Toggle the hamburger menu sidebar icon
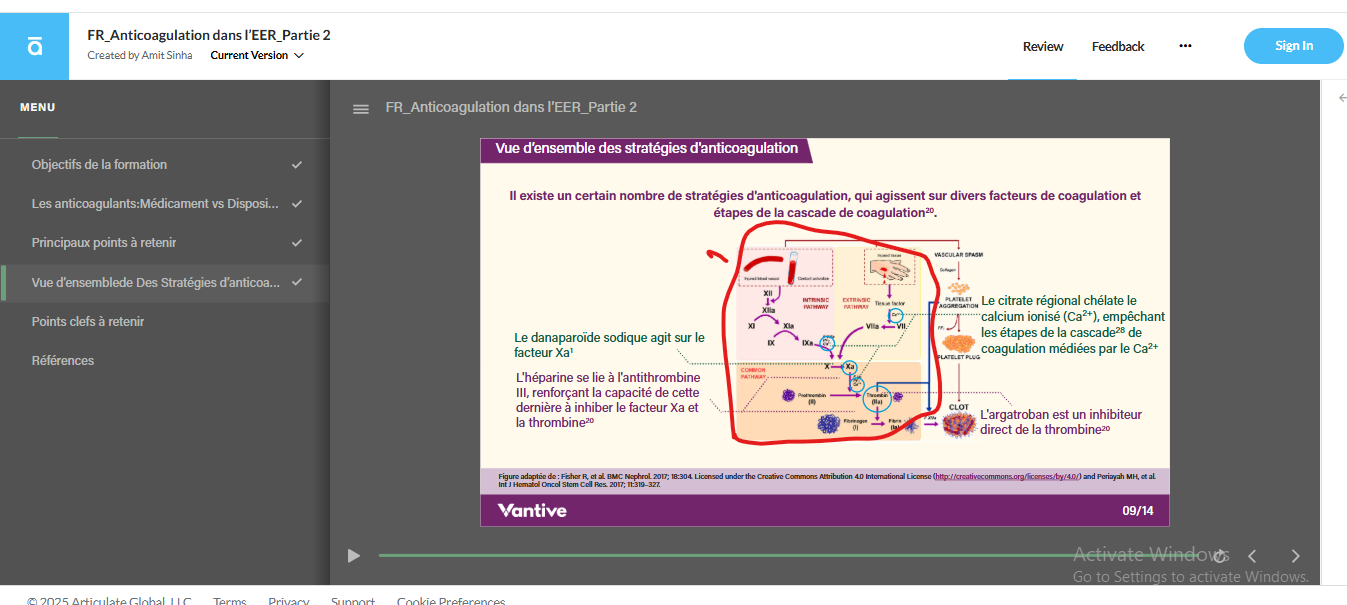Image resolution: width=1347 pixels, height=605 pixels. pos(361,109)
